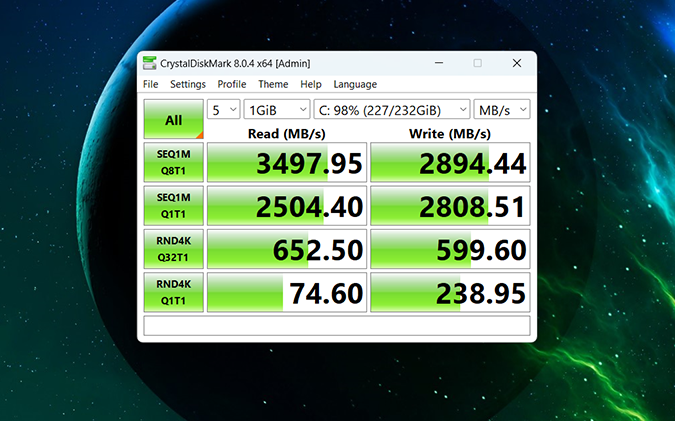Viewport: 675px width, 421px height.
Task: Click the RND4K Q1T1 read value 74.60
Action: click(x=287, y=292)
